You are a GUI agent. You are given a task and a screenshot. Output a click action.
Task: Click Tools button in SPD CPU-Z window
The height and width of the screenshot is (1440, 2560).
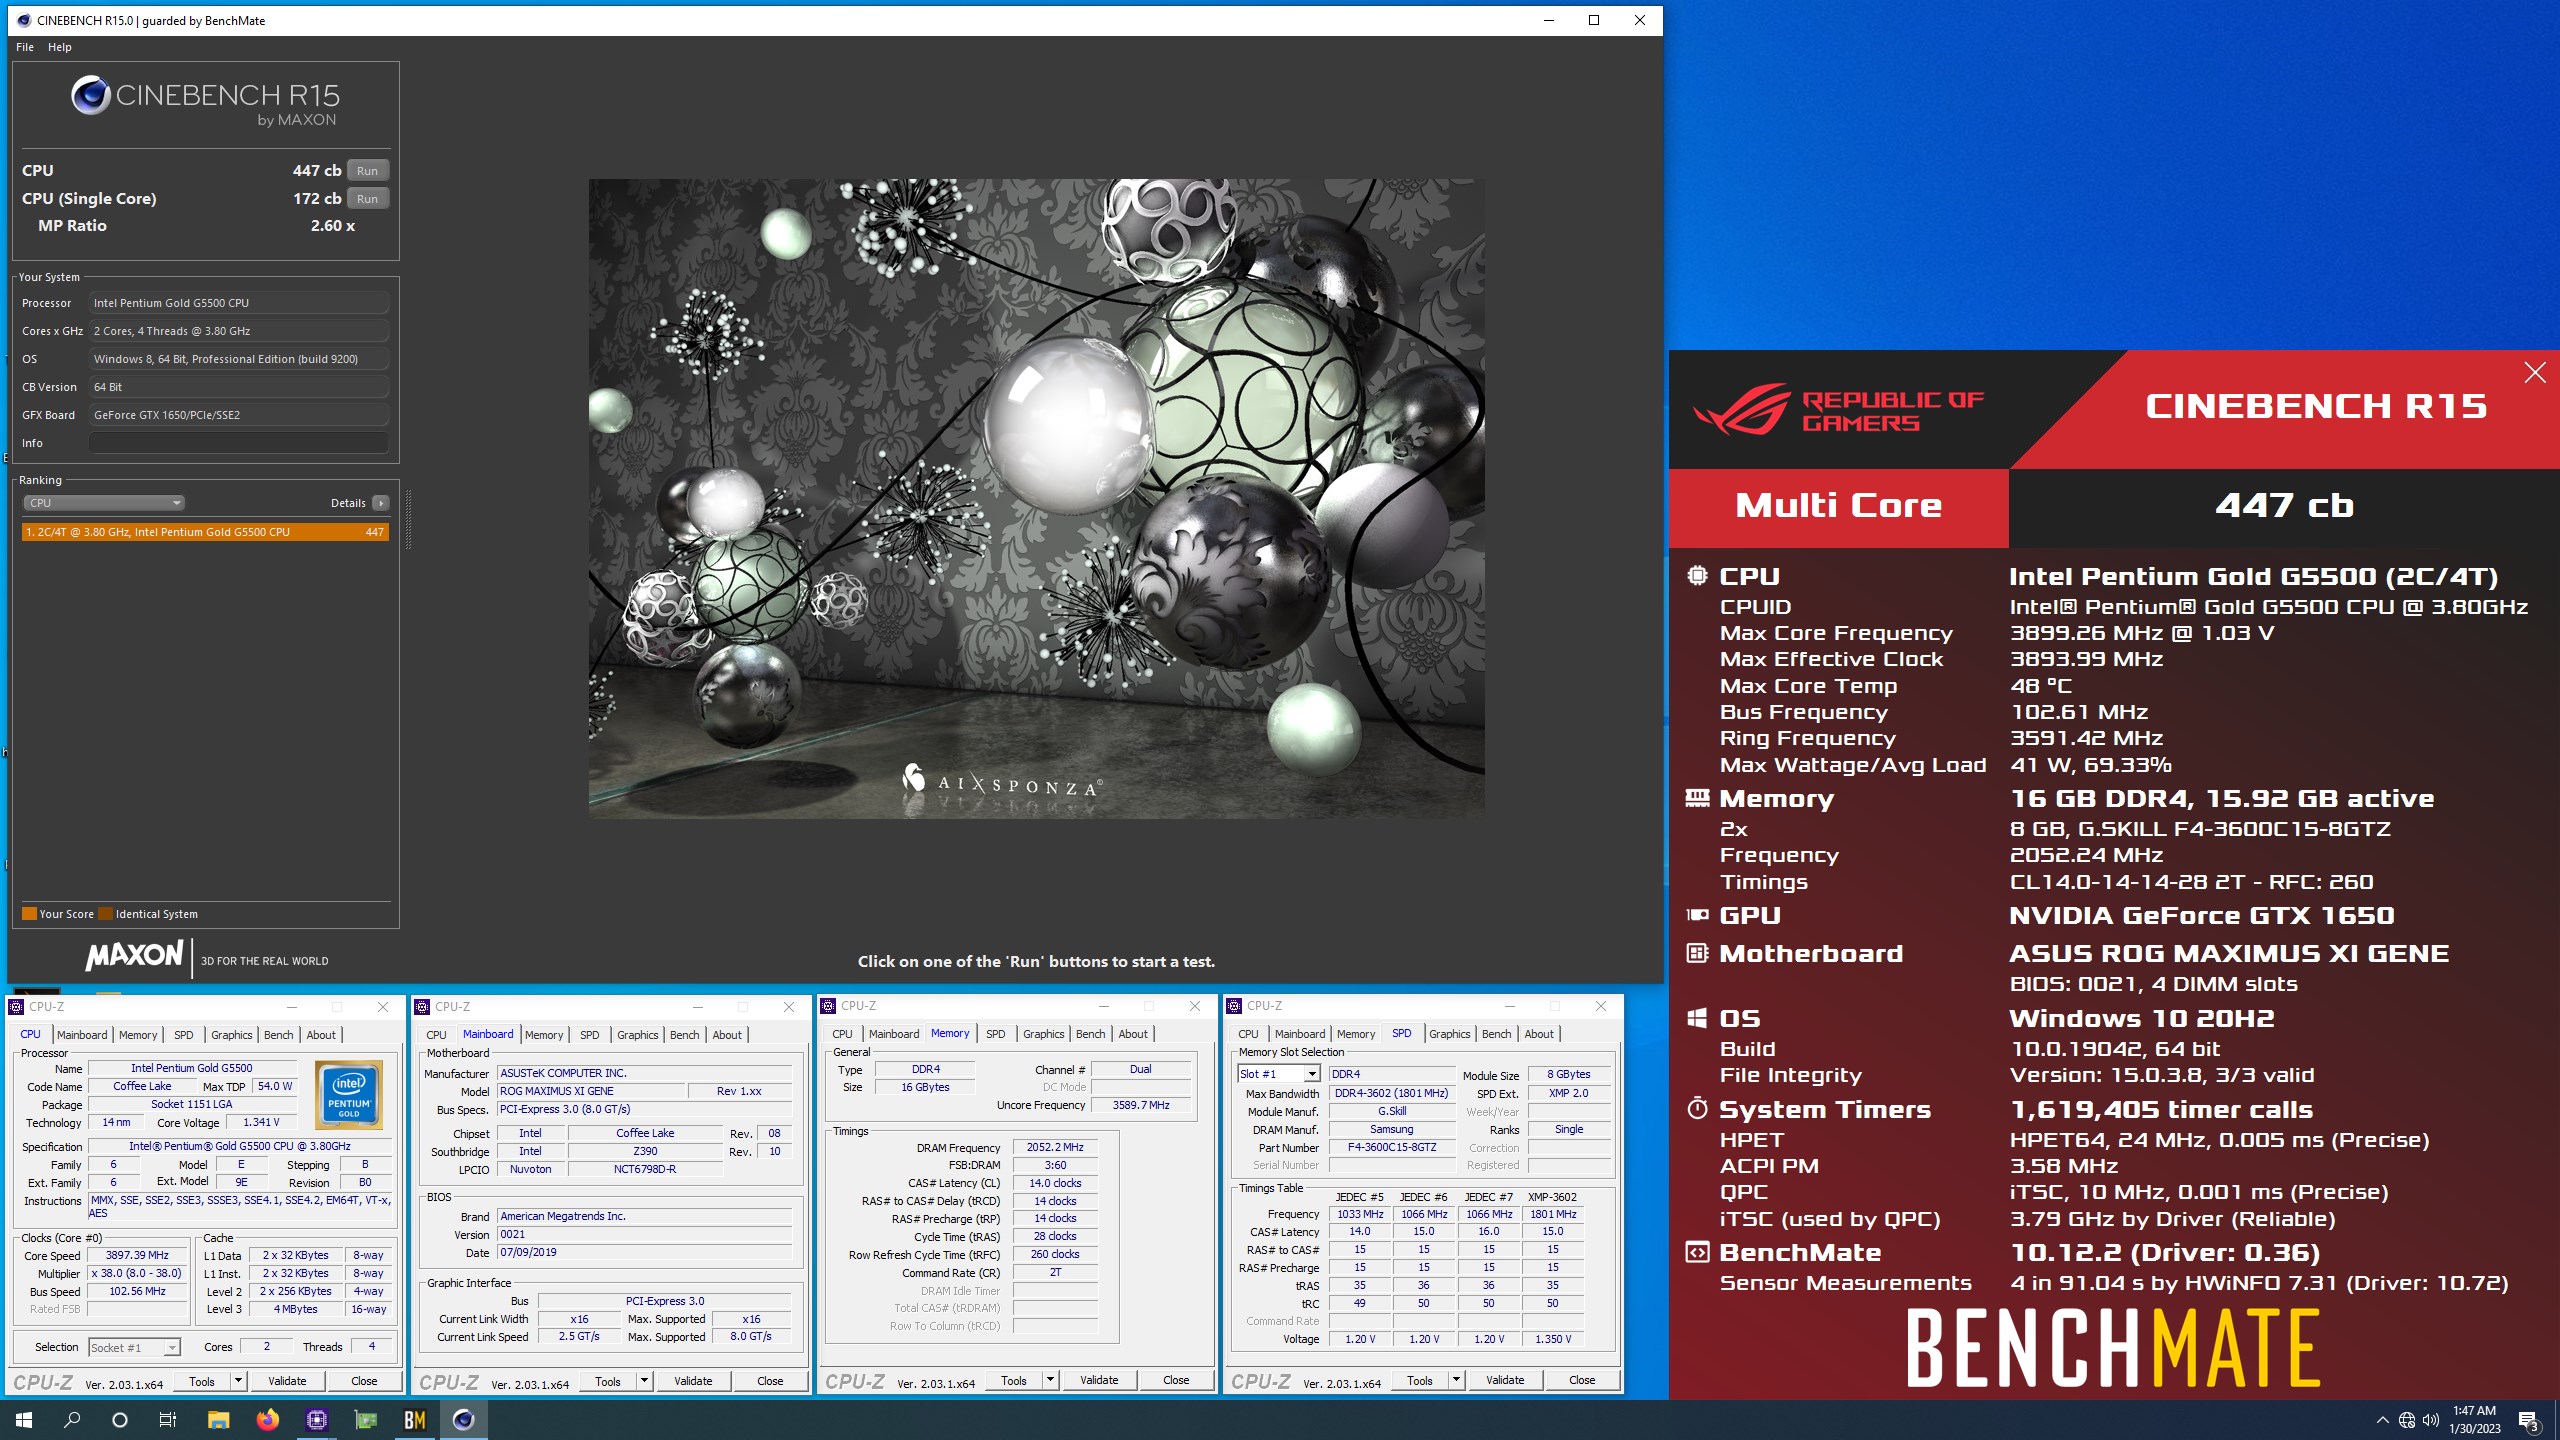1420,1380
